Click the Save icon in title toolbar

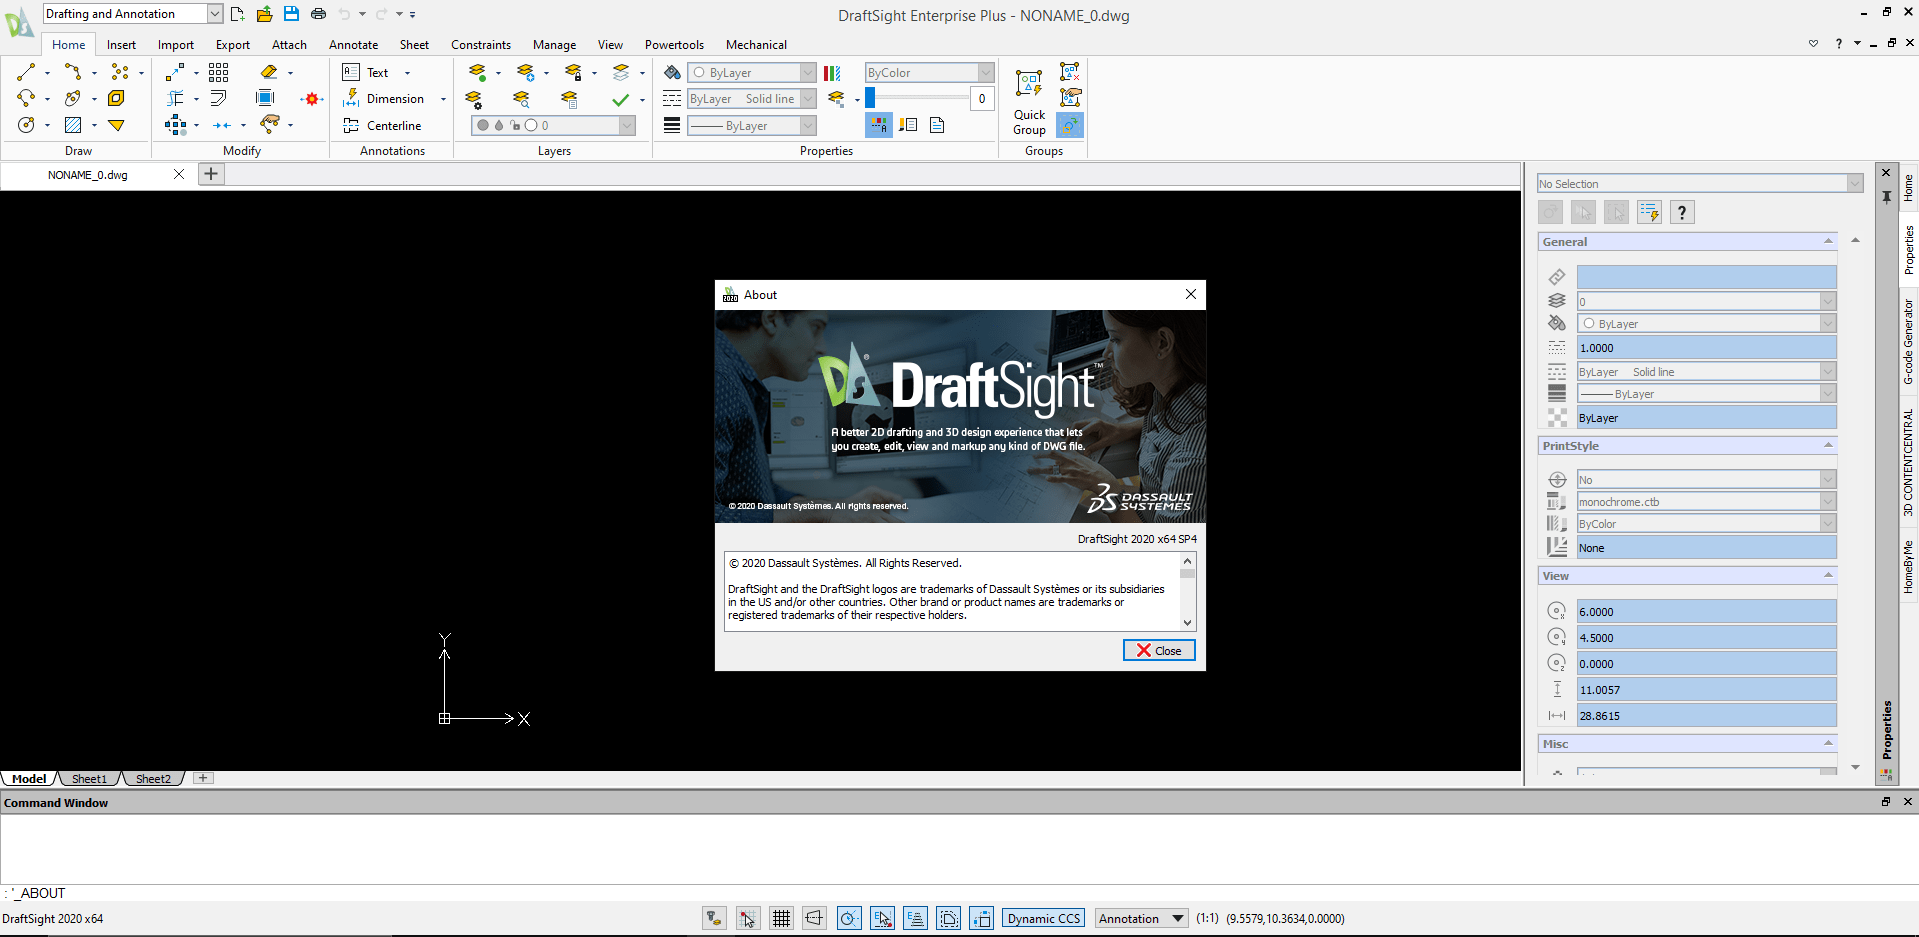[x=291, y=14]
